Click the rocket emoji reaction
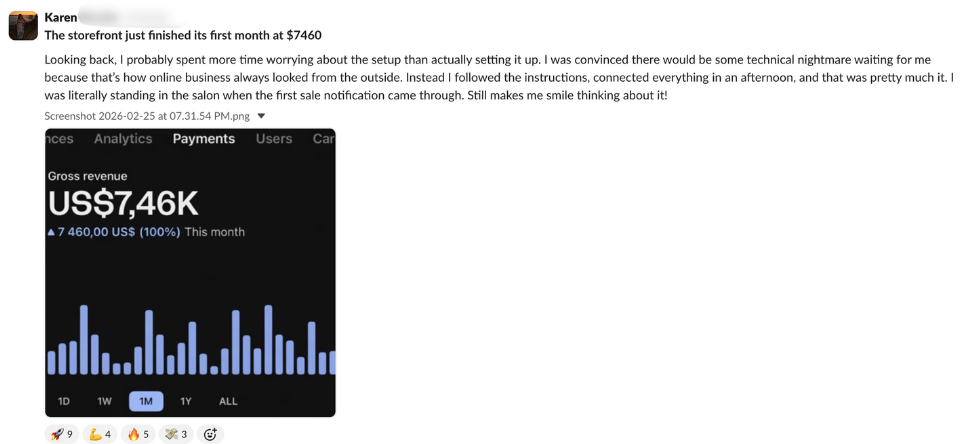 (x=62, y=435)
